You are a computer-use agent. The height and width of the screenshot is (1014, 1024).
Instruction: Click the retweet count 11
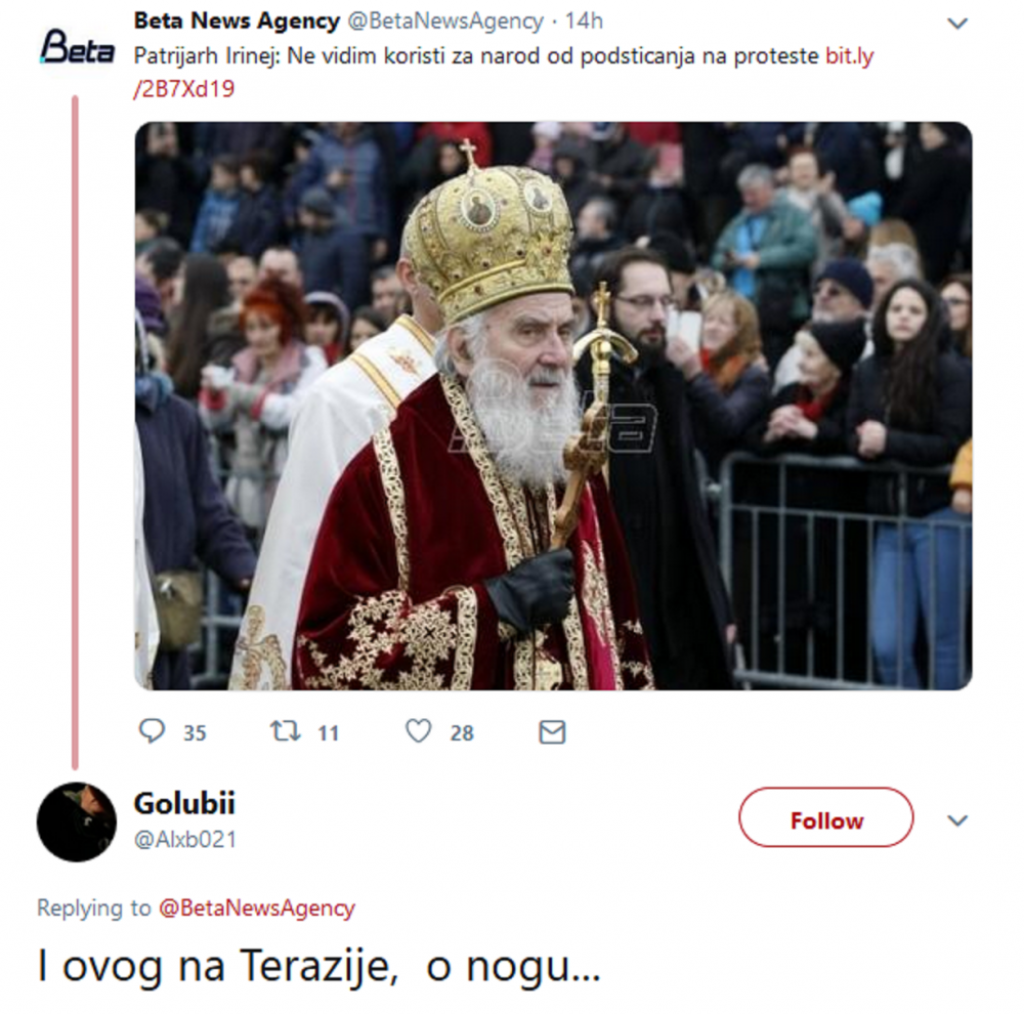(x=328, y=733)
